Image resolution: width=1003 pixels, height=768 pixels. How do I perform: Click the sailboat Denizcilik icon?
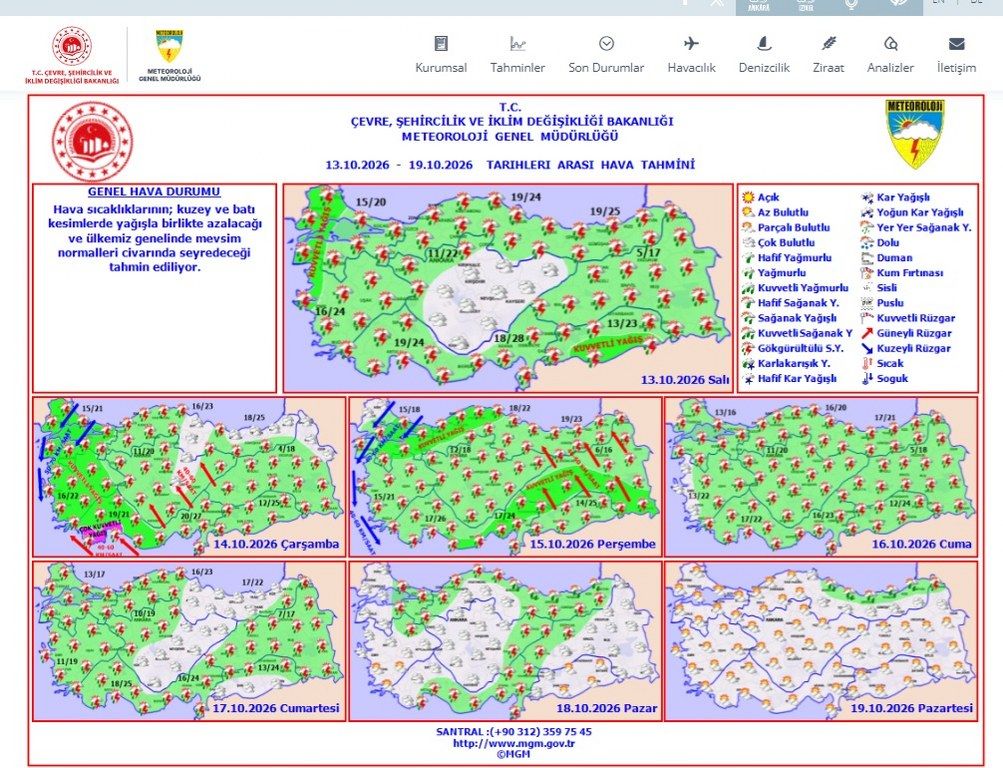click(x=764, y=43)
